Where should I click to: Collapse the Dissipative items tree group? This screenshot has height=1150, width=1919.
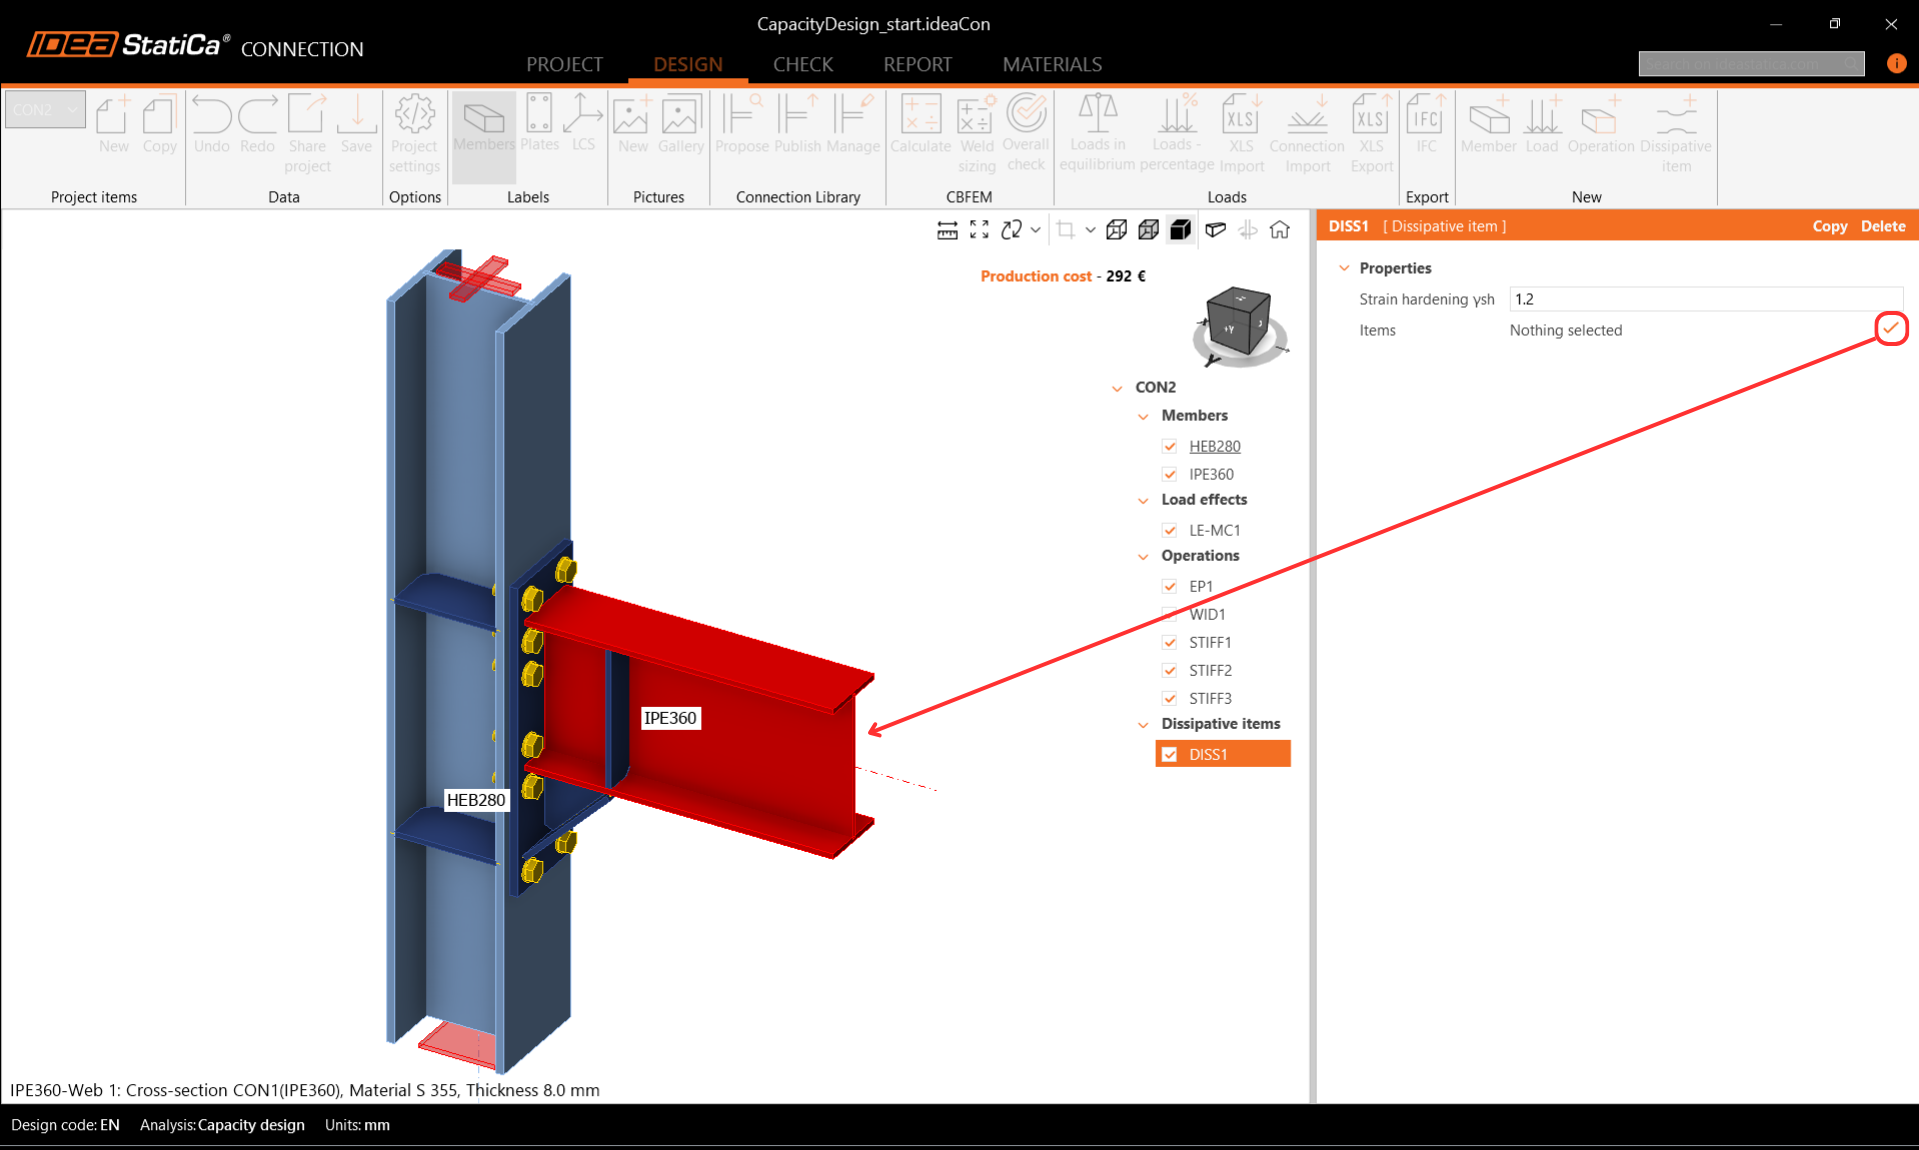[x=1143, y=724]
